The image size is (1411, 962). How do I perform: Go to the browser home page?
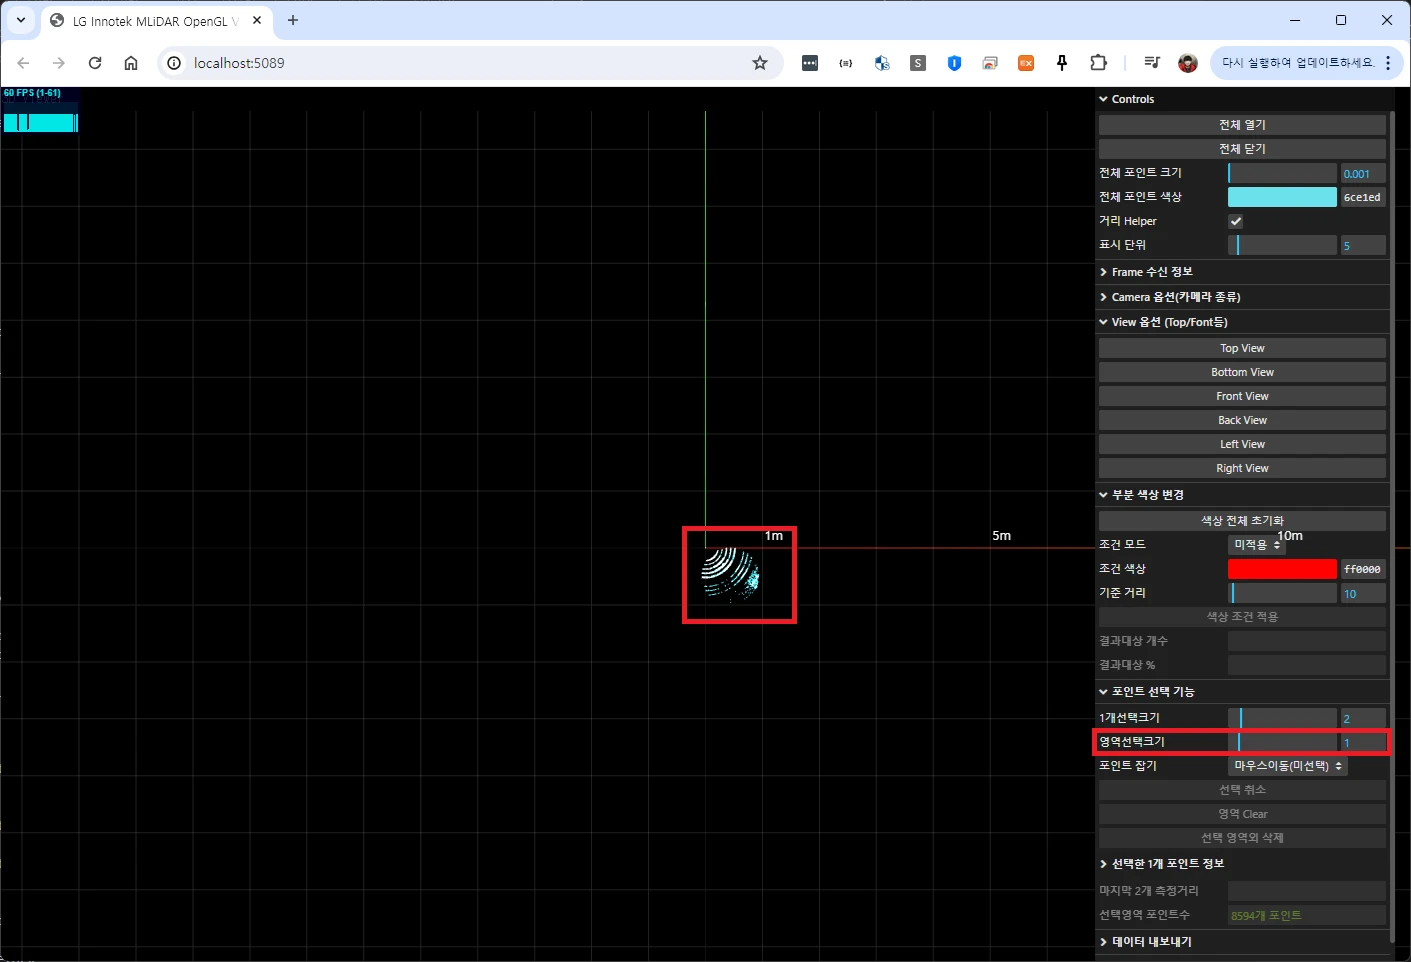click(131, 63)
